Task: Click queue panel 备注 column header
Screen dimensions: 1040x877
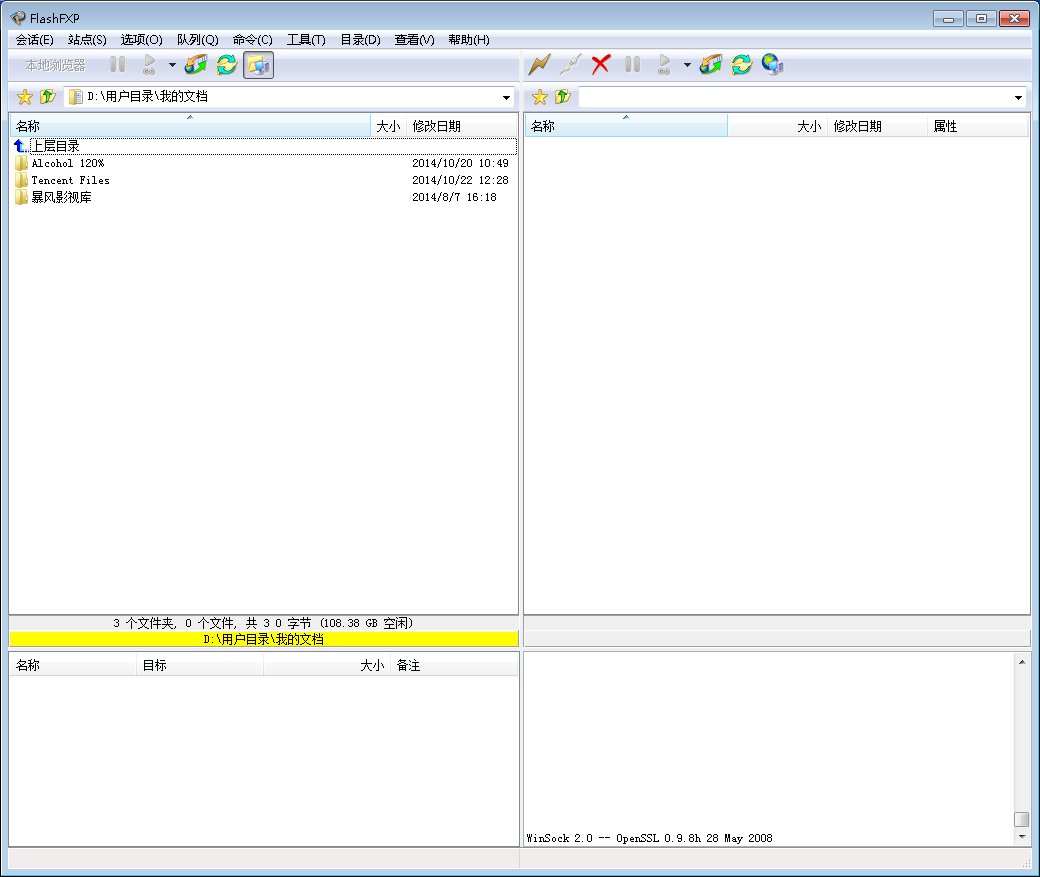Action: 454,665
